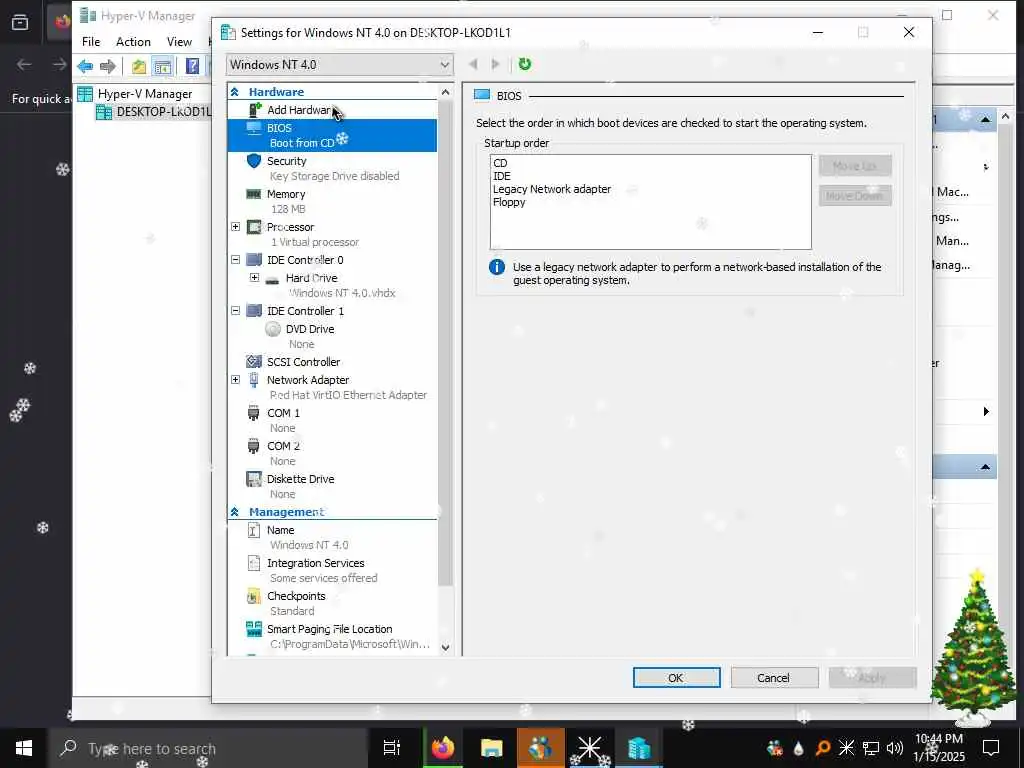Viewport: 1024px width, 768px height.
Task: Click the Cancel button
Action: (x=774, y=678)
